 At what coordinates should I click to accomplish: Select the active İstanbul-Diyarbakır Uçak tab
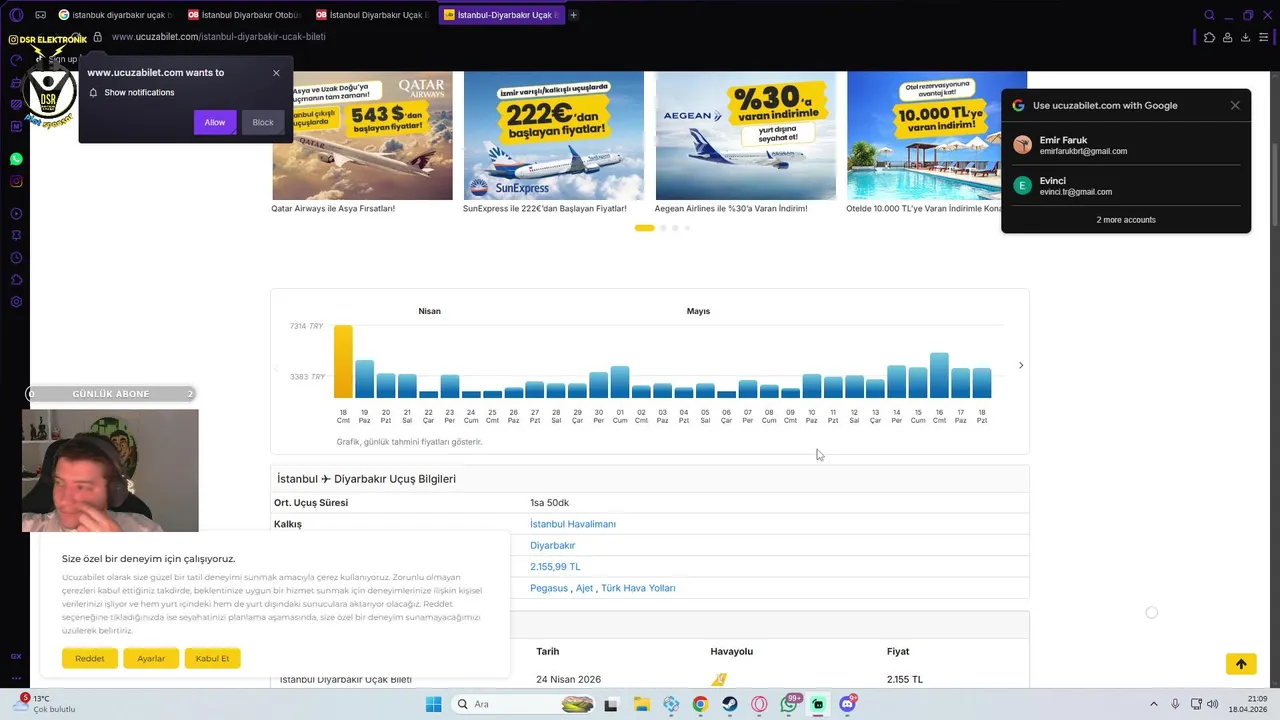click(501, 15)
